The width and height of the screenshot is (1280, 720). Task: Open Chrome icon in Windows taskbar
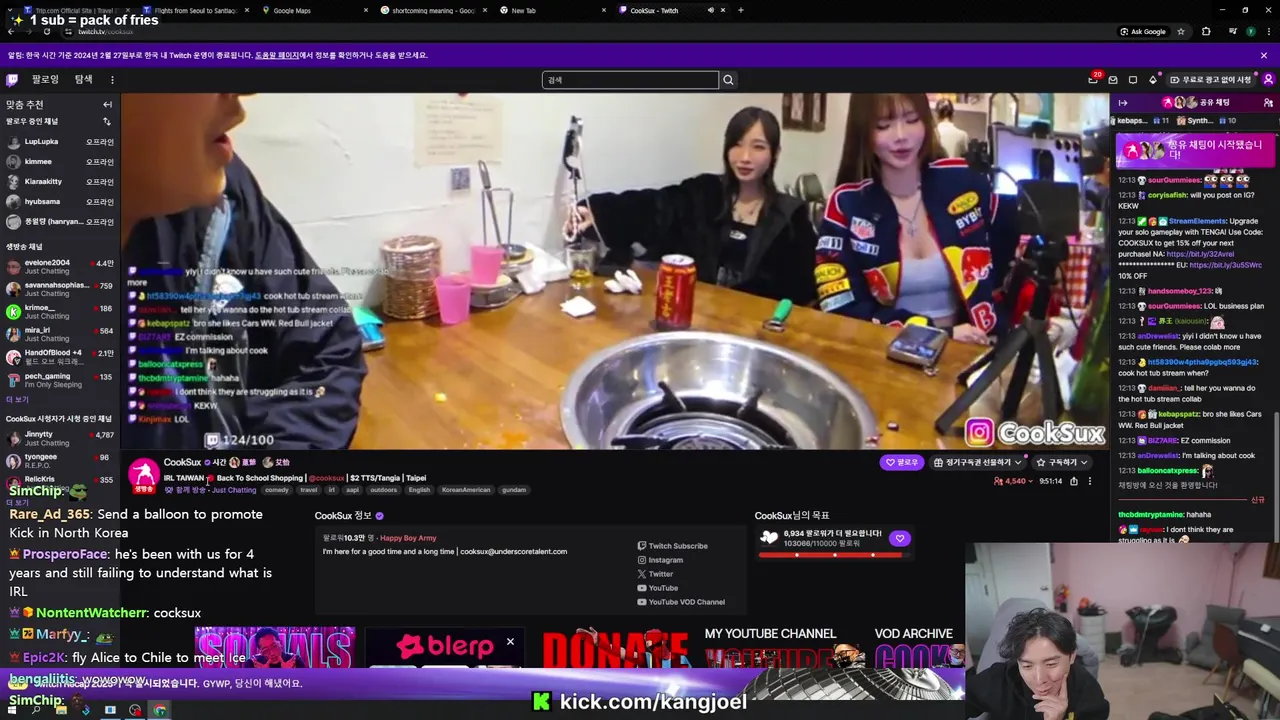click(x=159, y=710)
